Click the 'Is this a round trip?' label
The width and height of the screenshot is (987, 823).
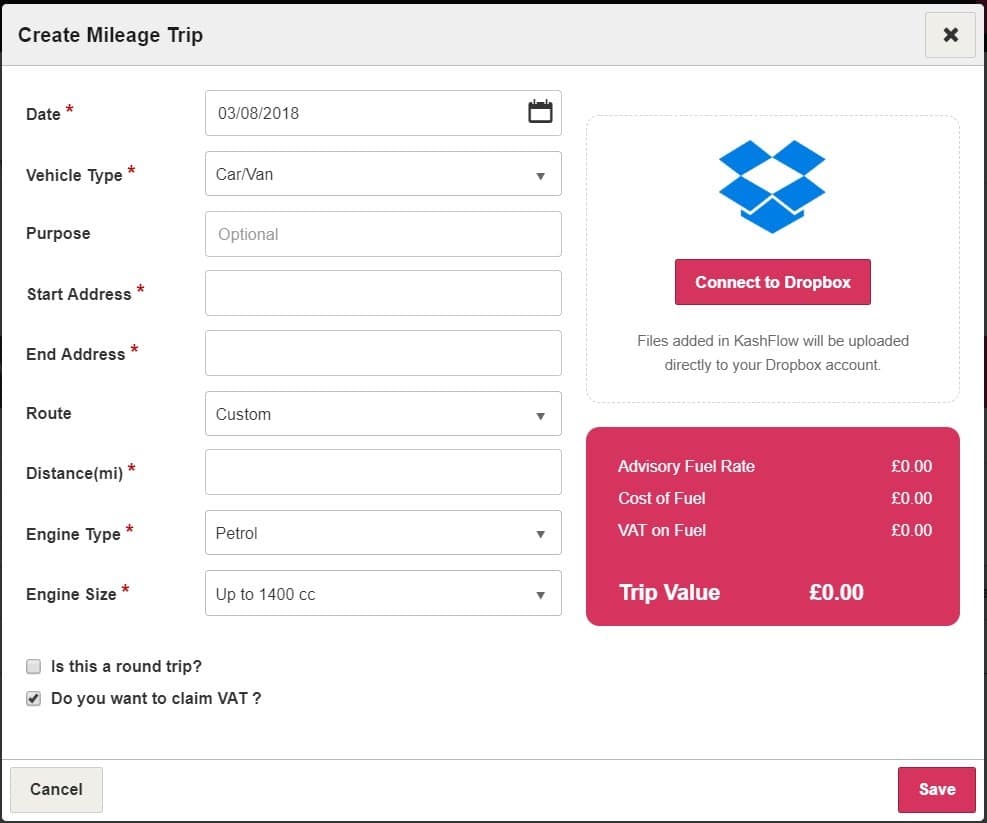coord(126,666)
